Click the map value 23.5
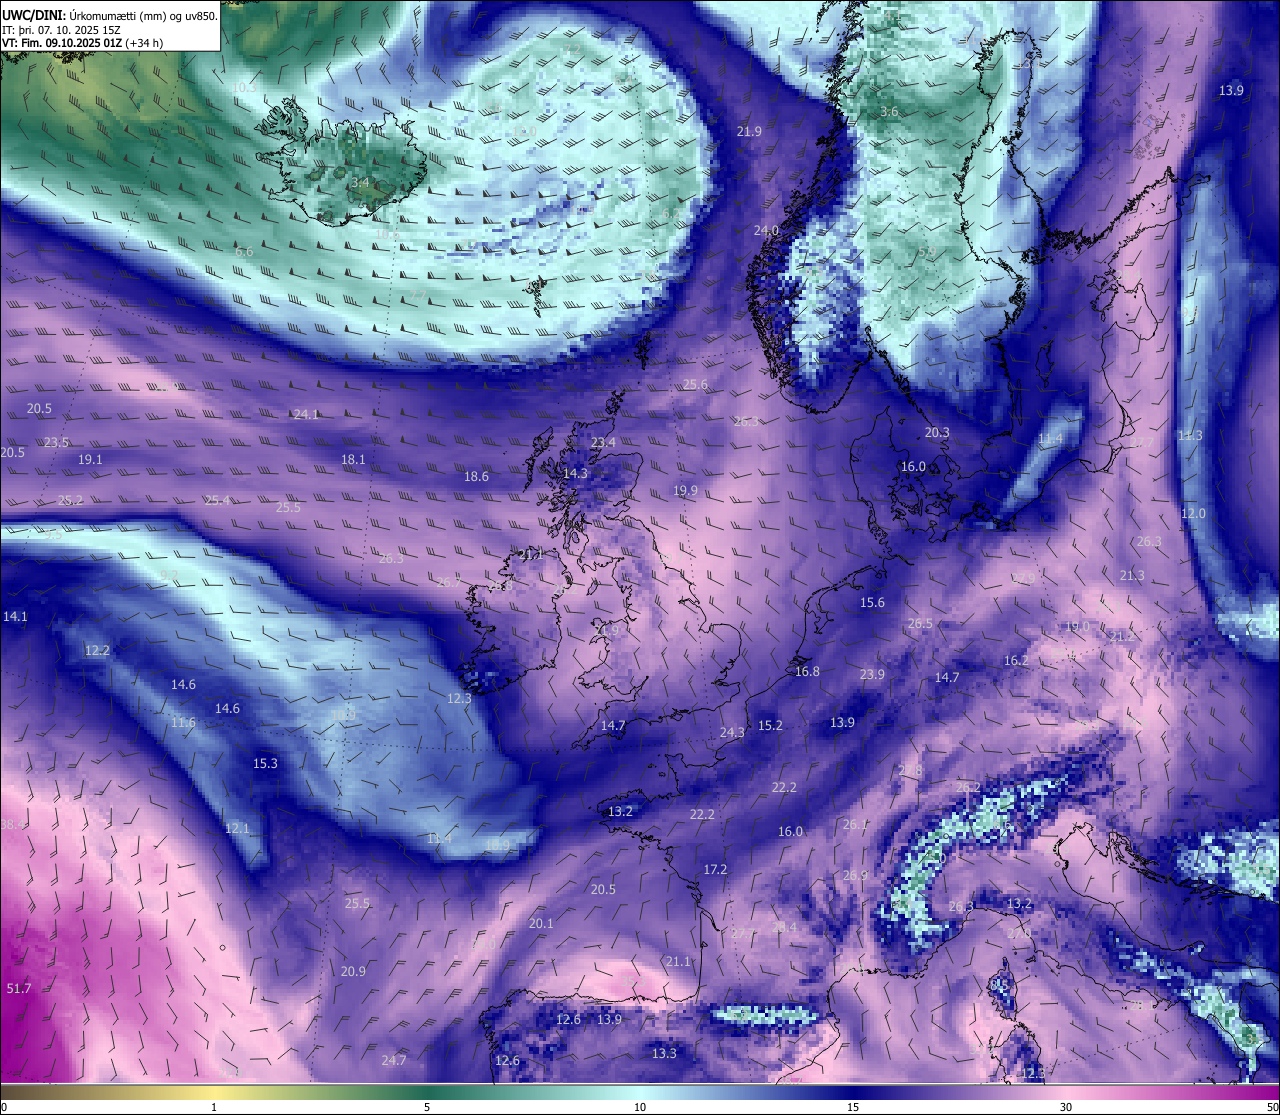The image size is (1280, 1115). point(57,442)
